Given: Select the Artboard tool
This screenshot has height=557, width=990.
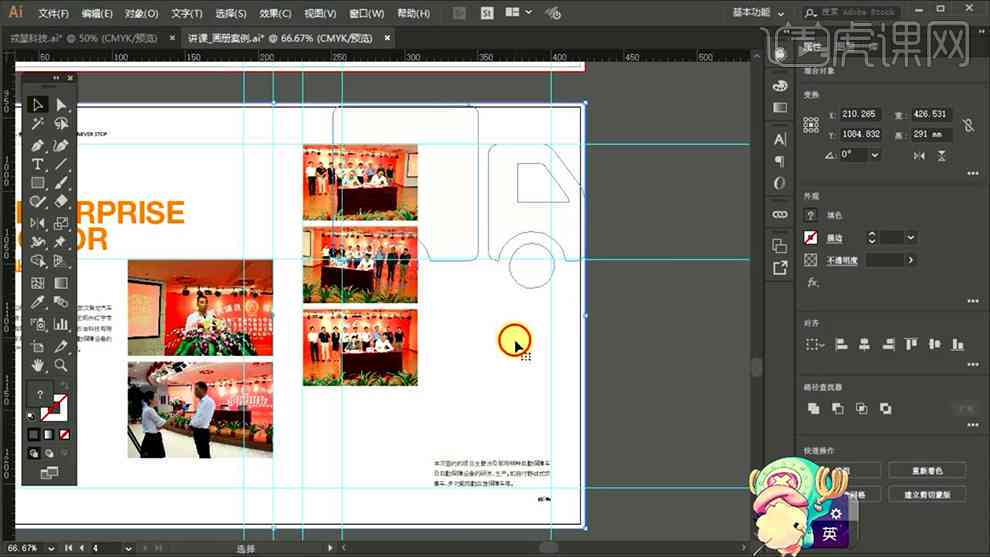Looking at the screenshot, I should pos(37,346).
